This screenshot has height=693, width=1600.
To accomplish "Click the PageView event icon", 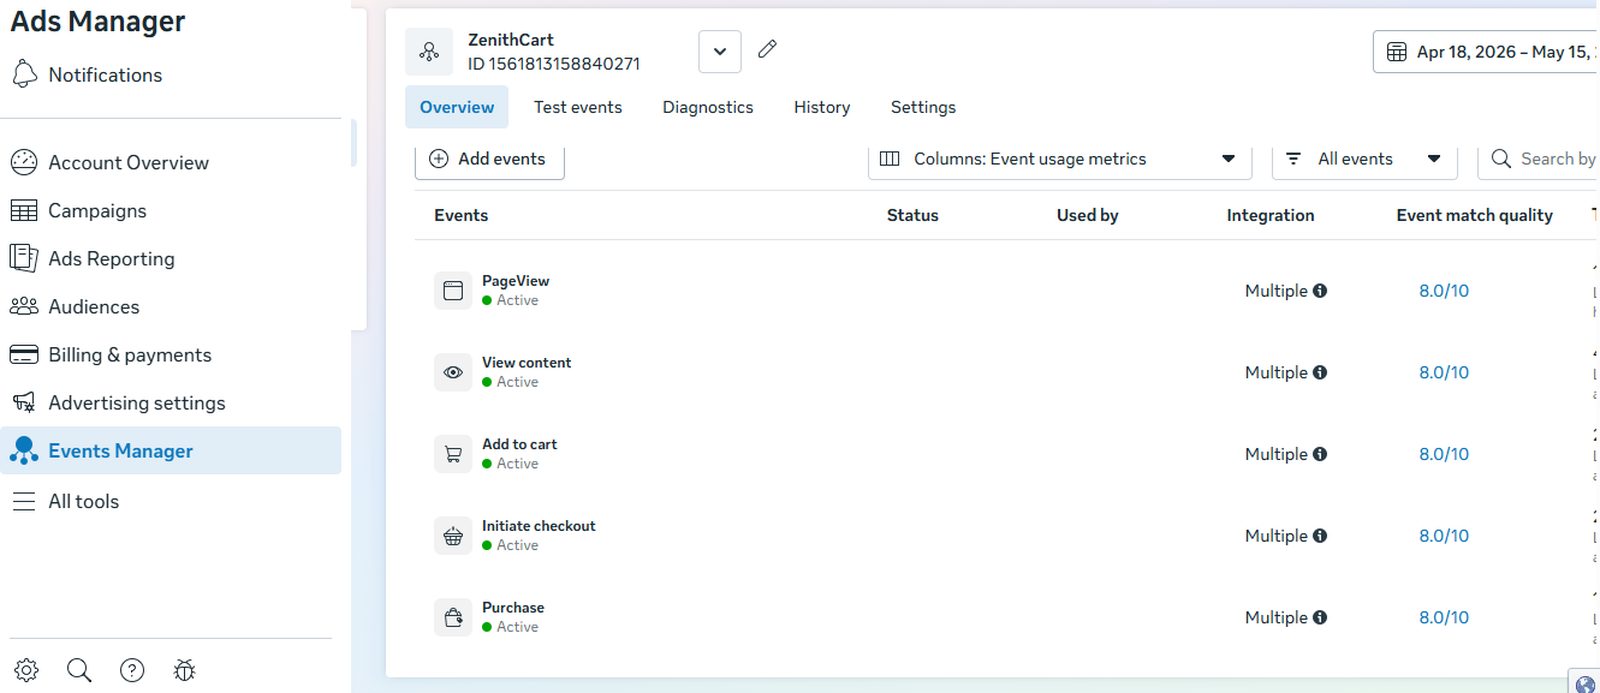I will click(453, 291).
